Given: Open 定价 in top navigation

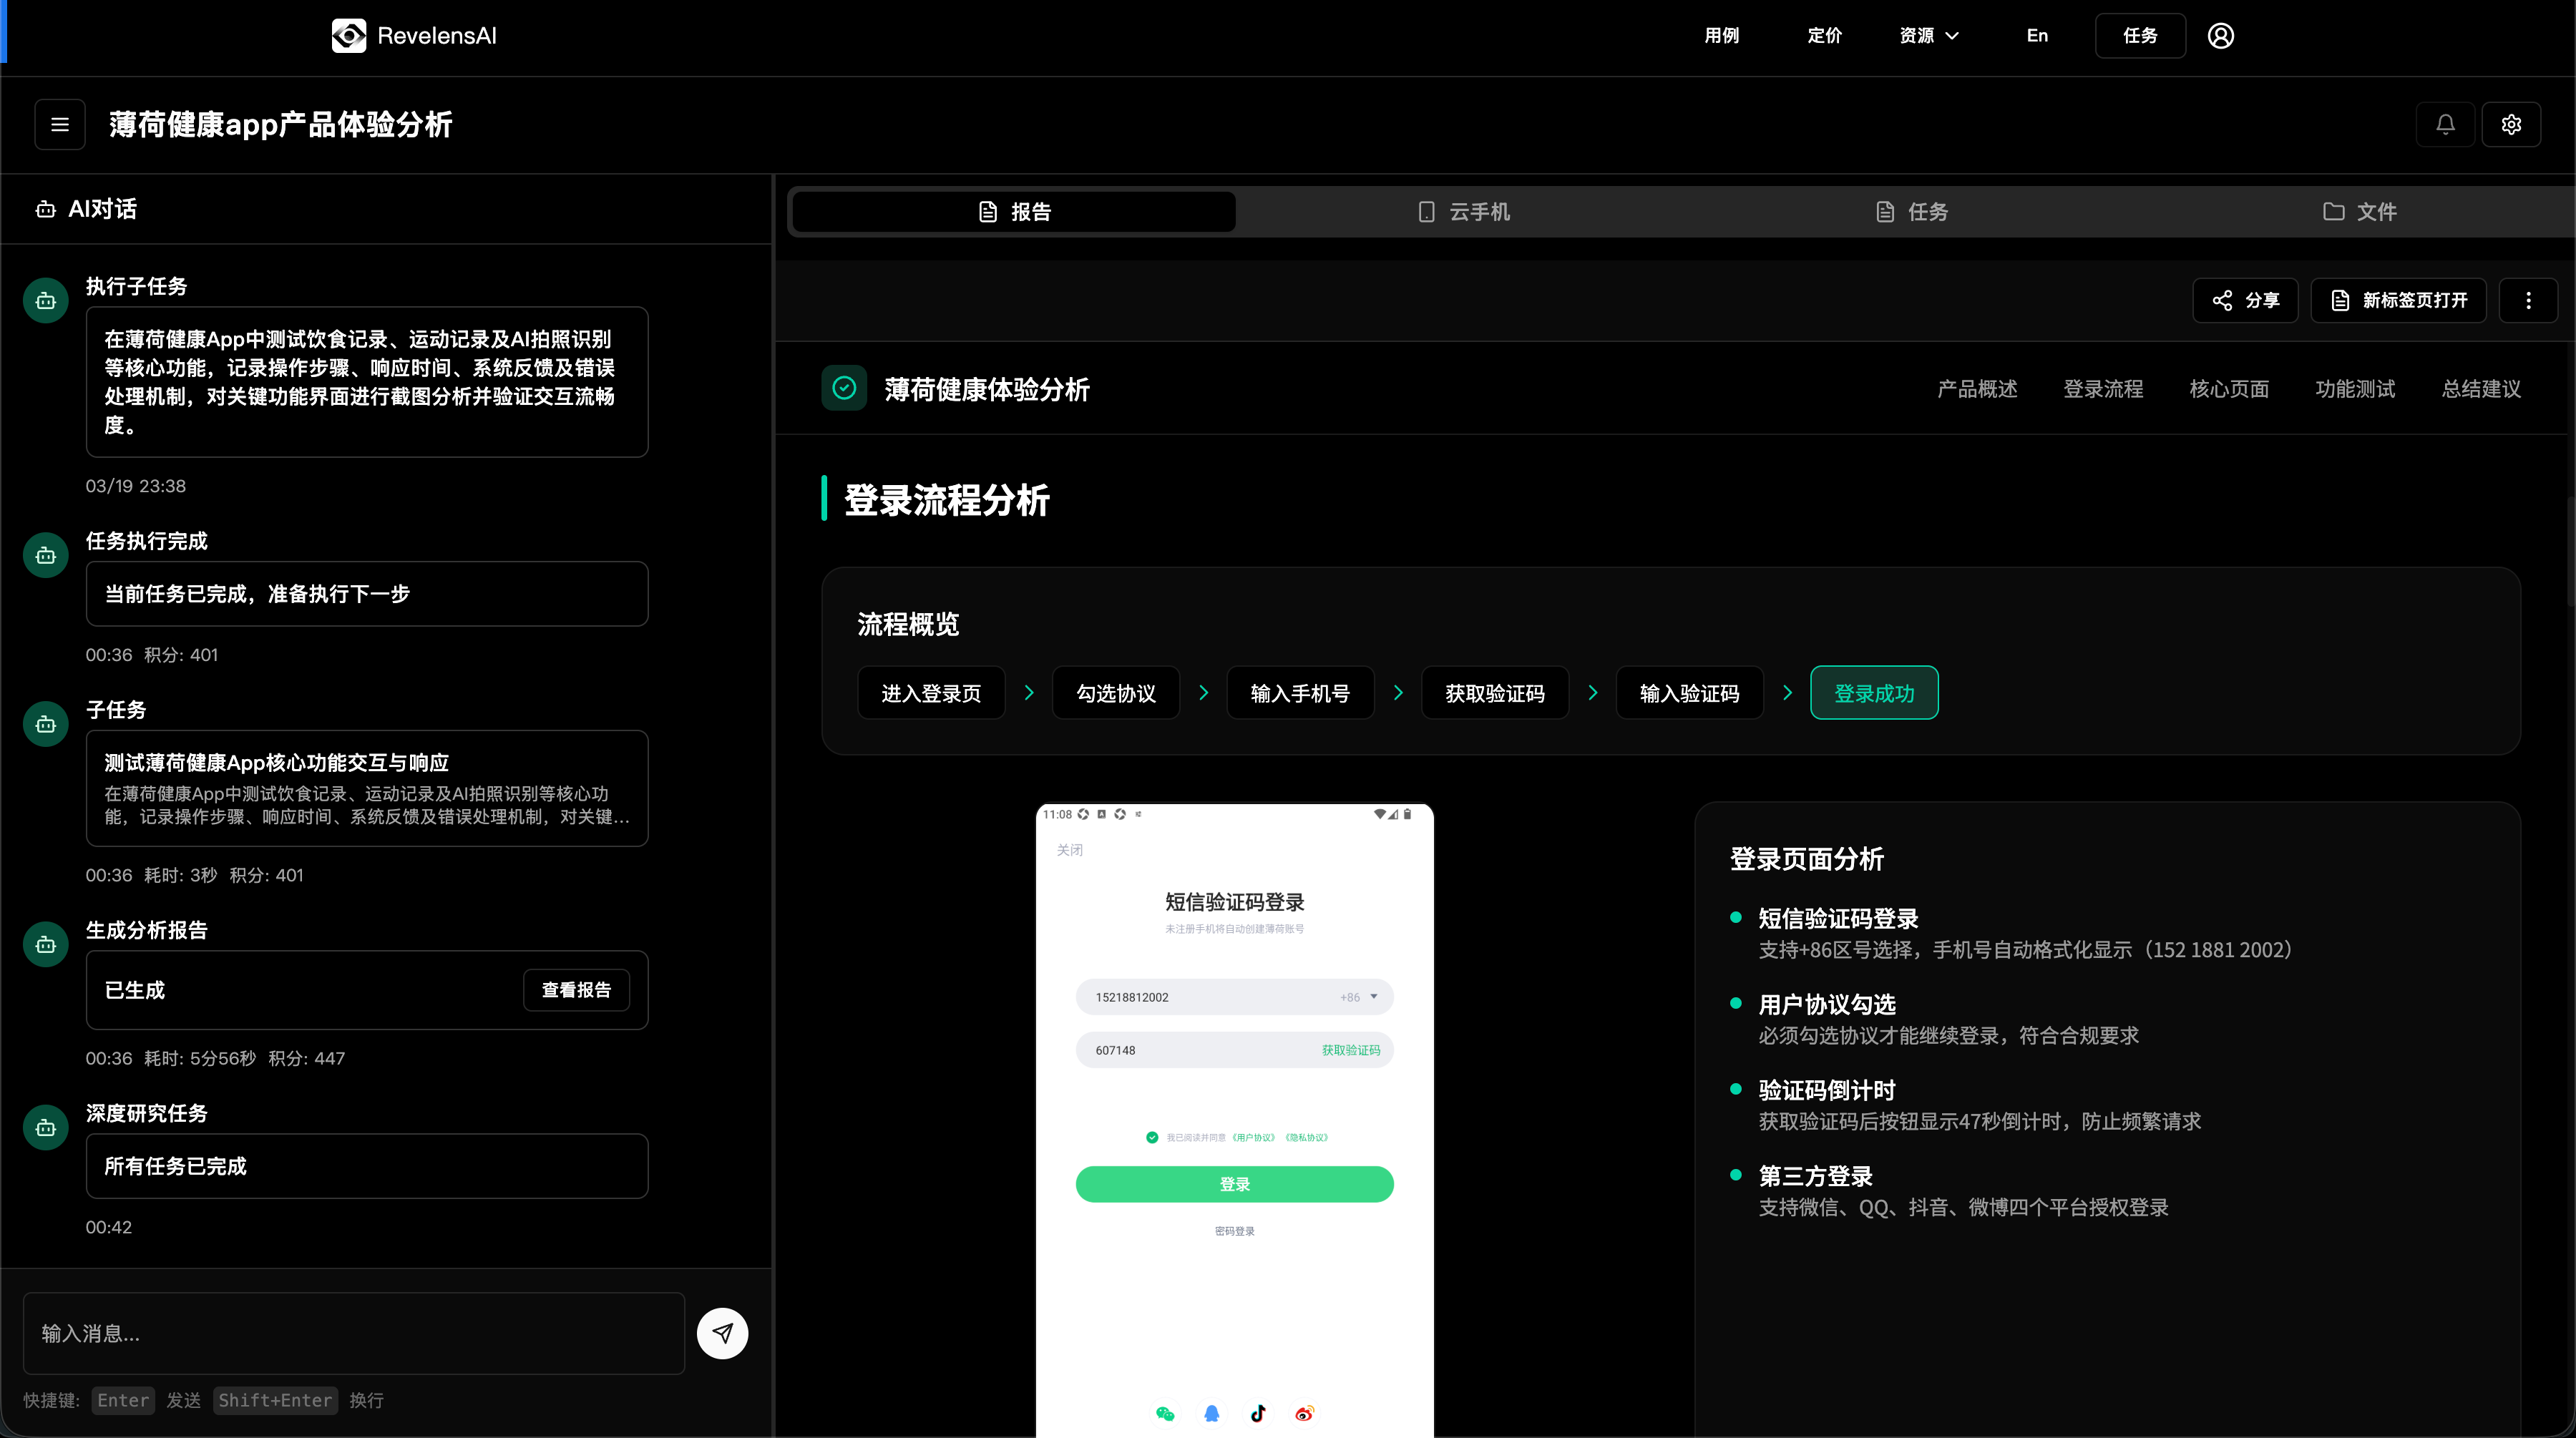Looking at the screenshot, I should pos(1825,36).
